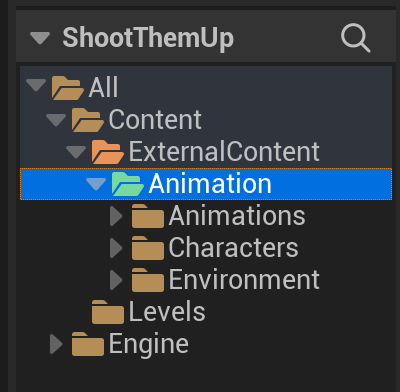The image size is (400, 392).
Task: Expand the Characters subfolder
Action: pyautogui.click(x=116, y=248)
